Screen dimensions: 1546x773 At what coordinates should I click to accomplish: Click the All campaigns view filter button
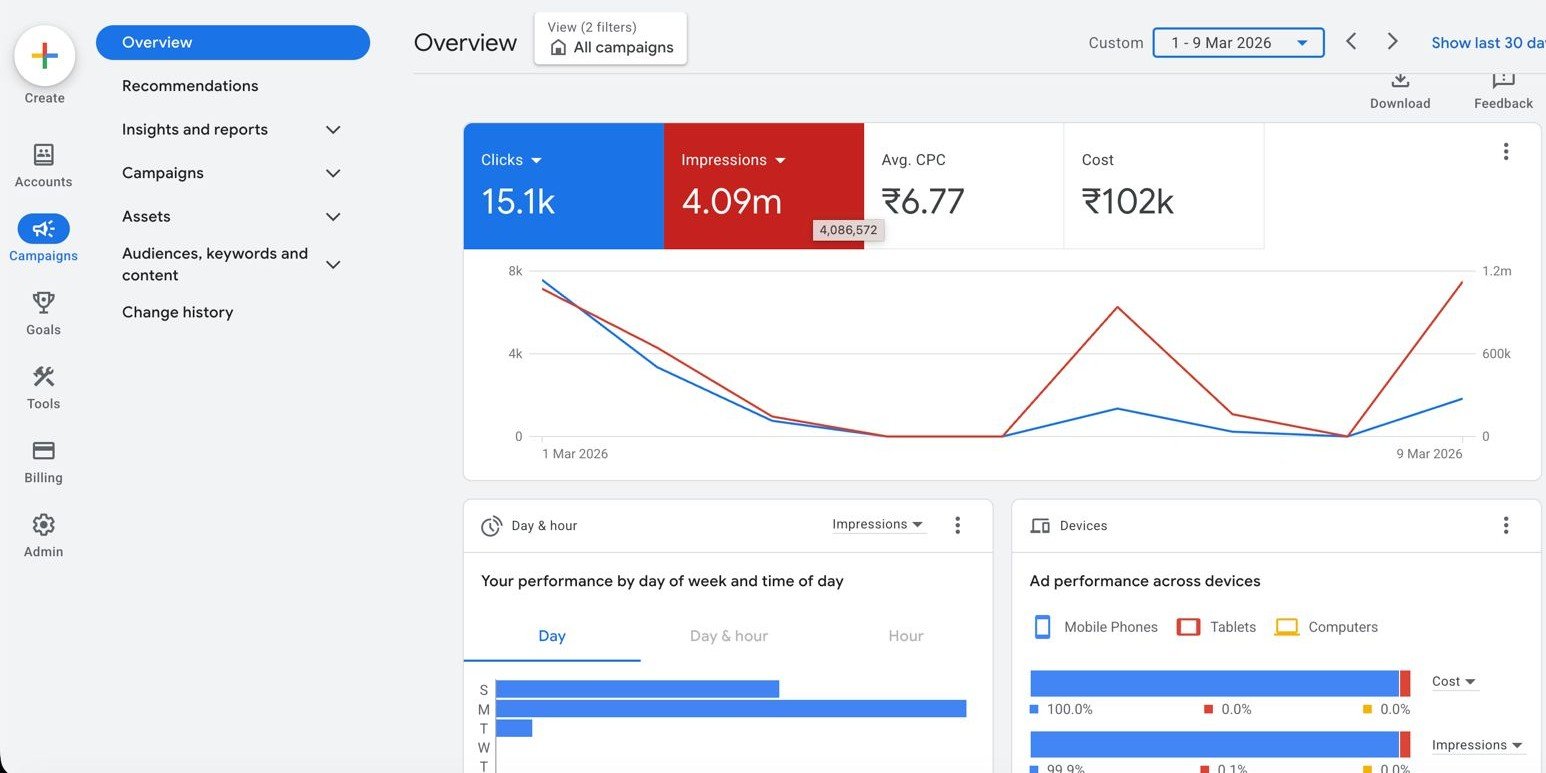click(x=611, y=39)
